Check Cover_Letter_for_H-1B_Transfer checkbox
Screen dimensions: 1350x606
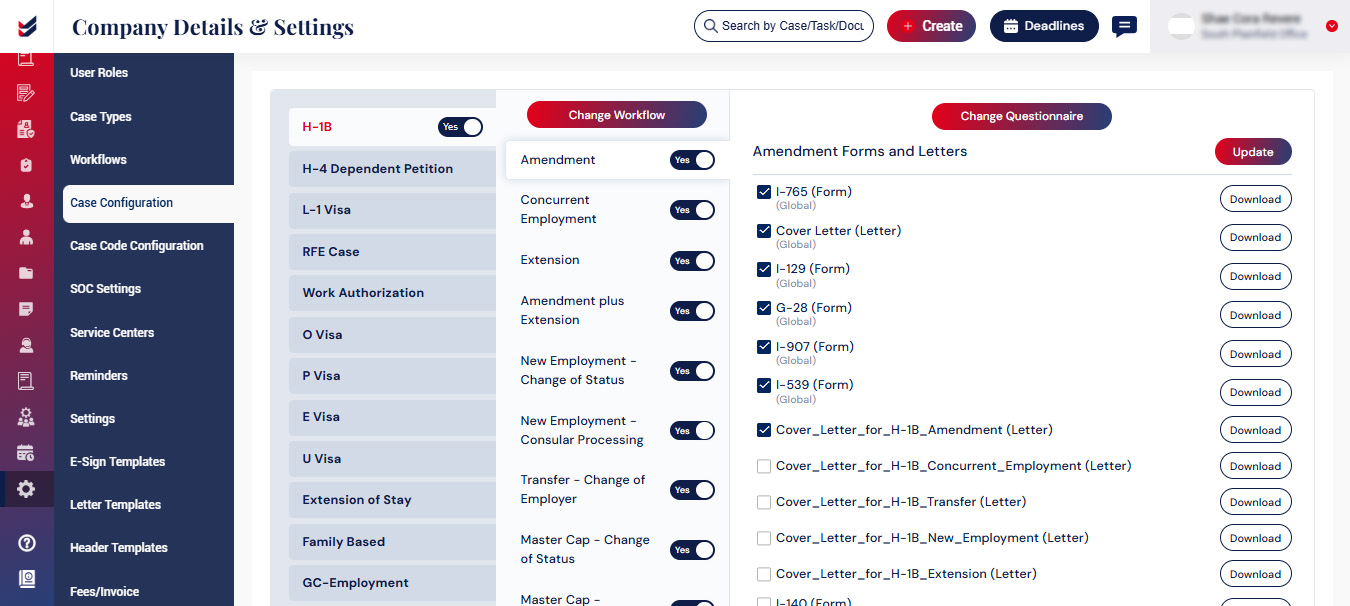pyautogui.click(x=764, y=502)
